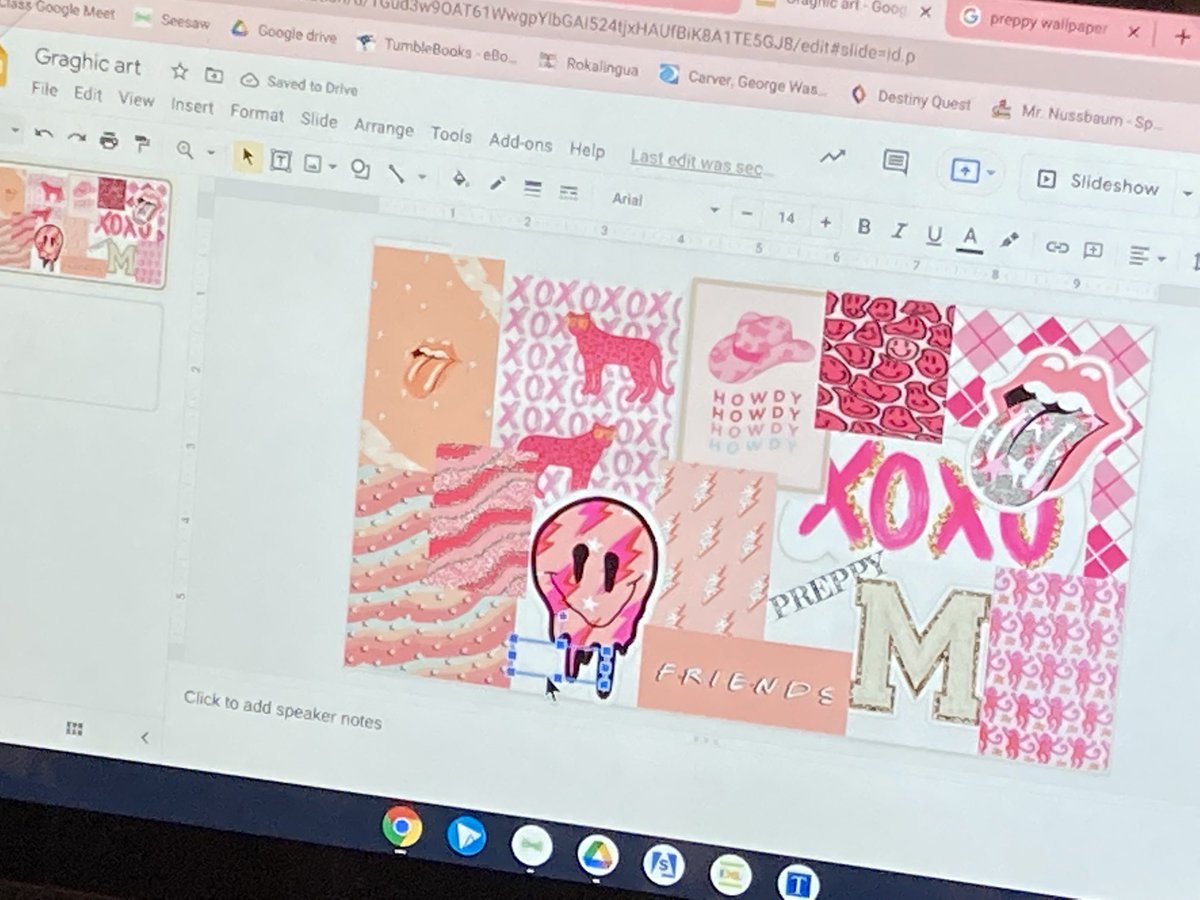1200x900 pixels.
Task: Open the Last edit history link
Action: click(701, 165)
